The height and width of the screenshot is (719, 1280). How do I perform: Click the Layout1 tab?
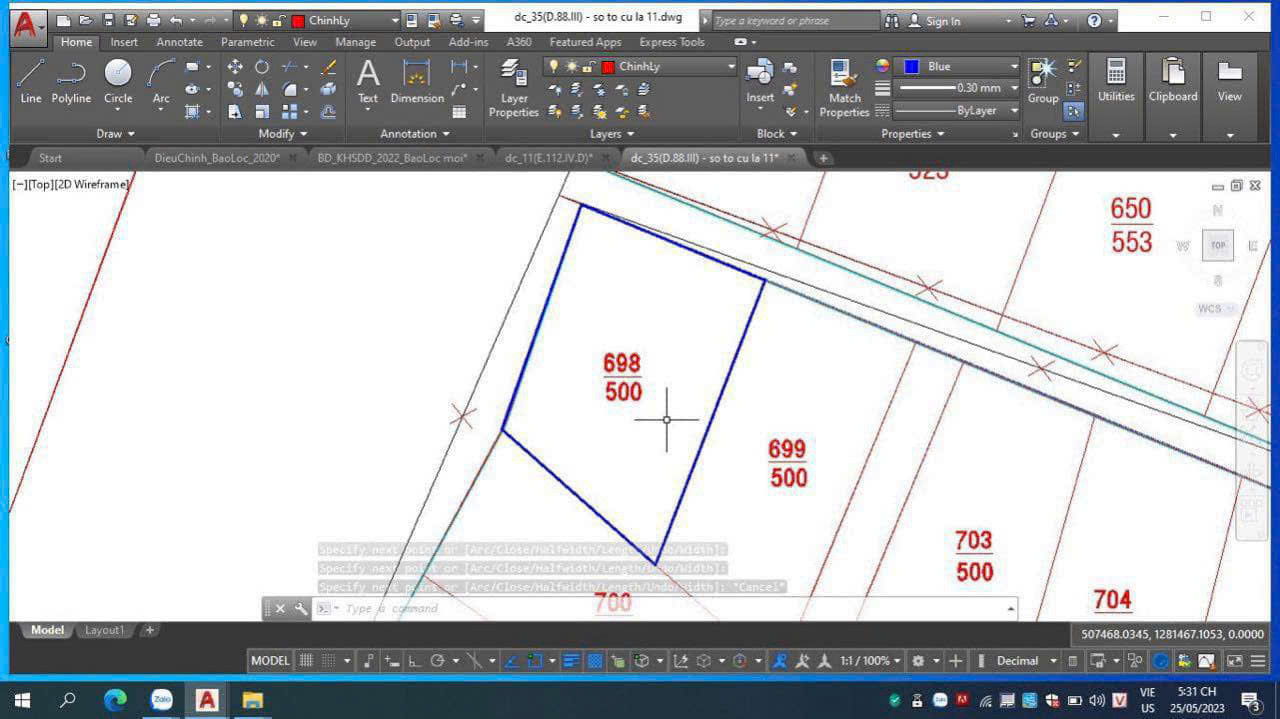[x=104, y=631]
